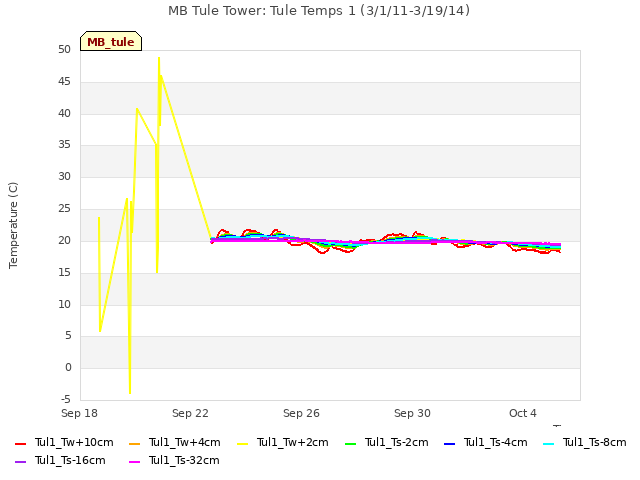640x480 pixels.
Task: Click the 40 y-axis tick label
Action: [64, 113]
